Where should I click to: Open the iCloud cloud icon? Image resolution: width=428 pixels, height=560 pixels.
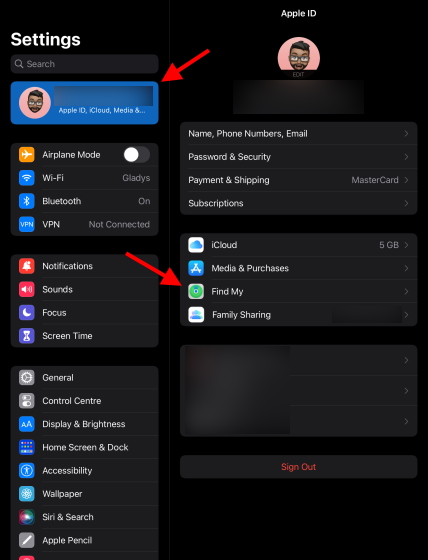click(196, 245)
